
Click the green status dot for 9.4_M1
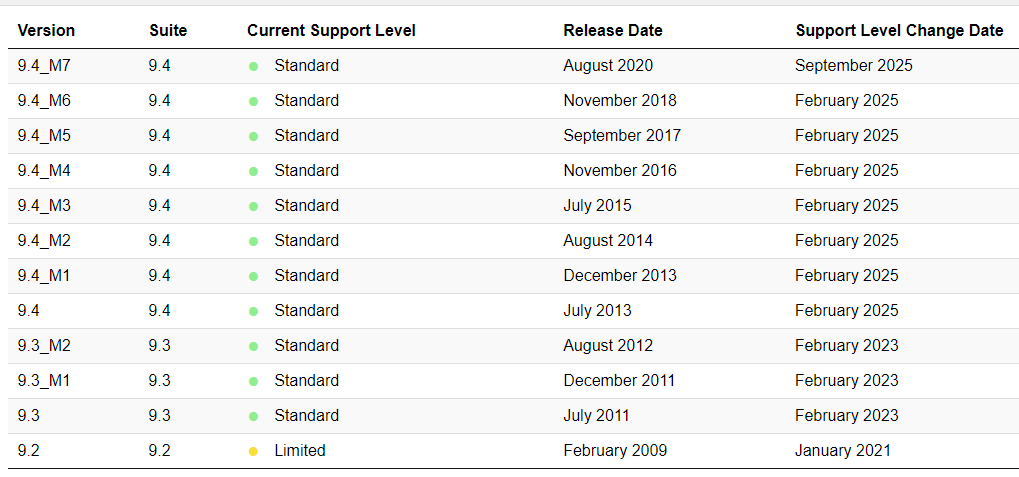click(253, 276)
